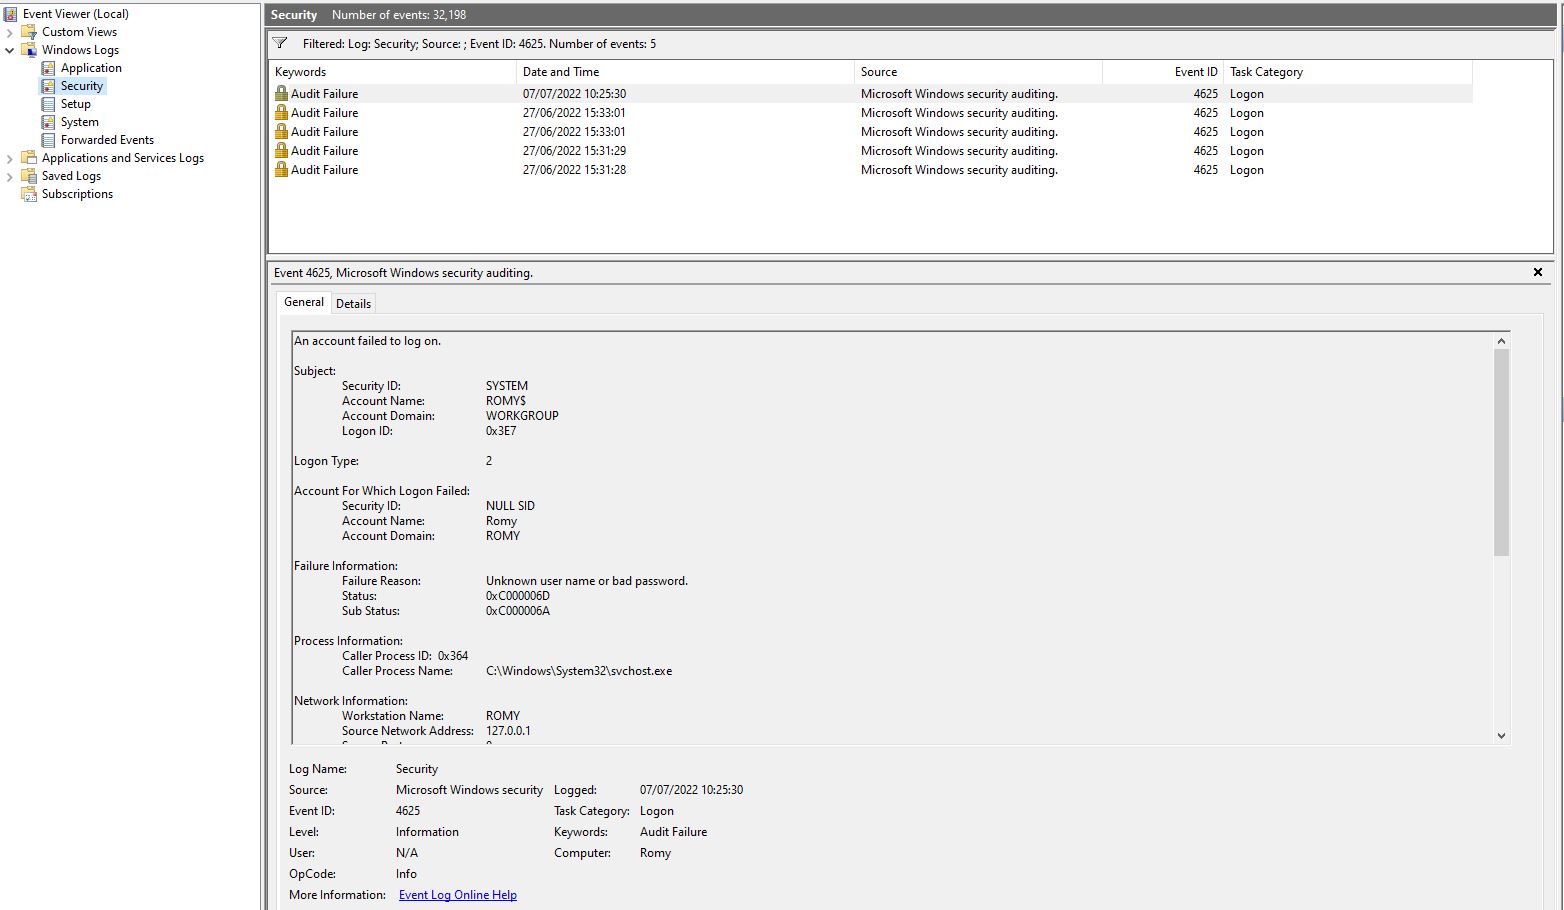This screenshot has width=1564, height=910.
Task: Click padlock icon of 07/07/2022 10:25:30 event
Action: tap(281, 93)
